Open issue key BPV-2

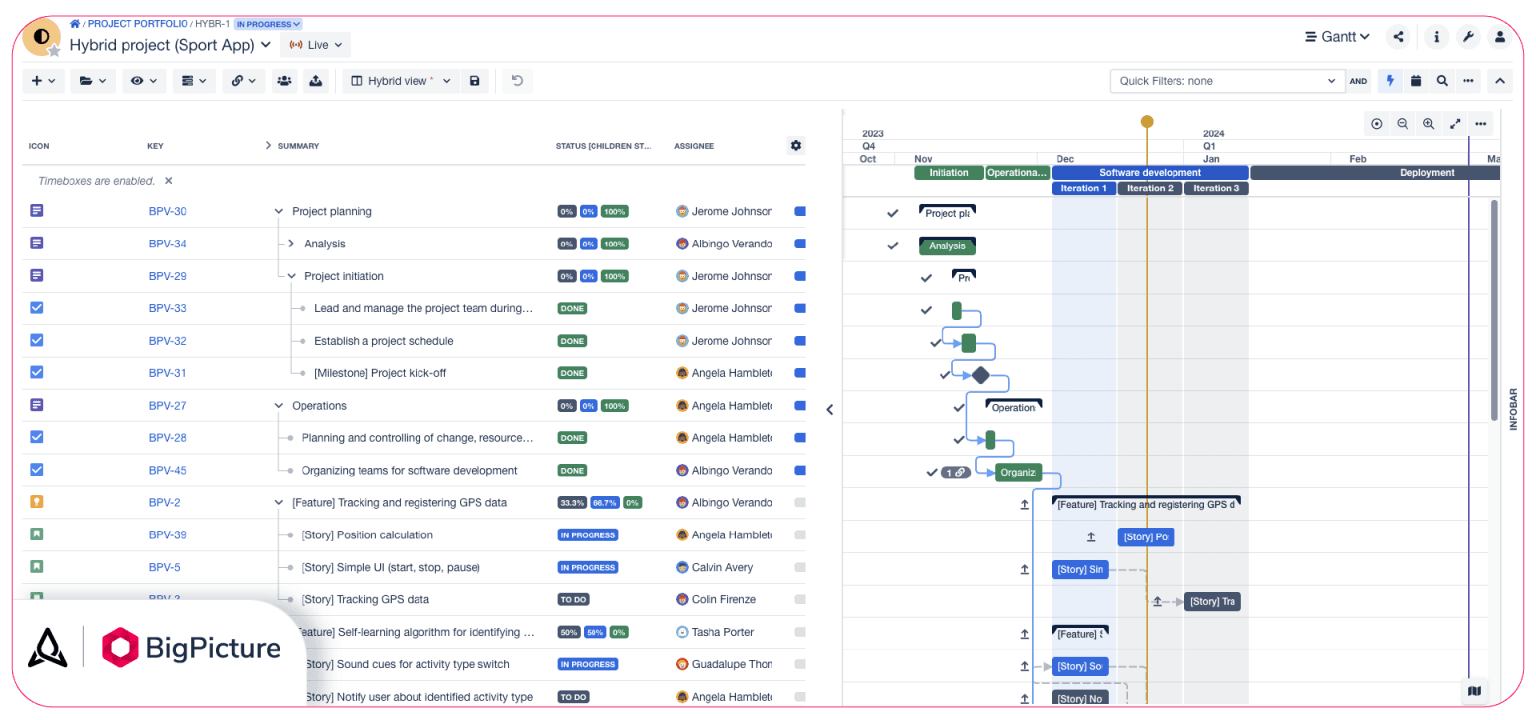tap(164, 503)
